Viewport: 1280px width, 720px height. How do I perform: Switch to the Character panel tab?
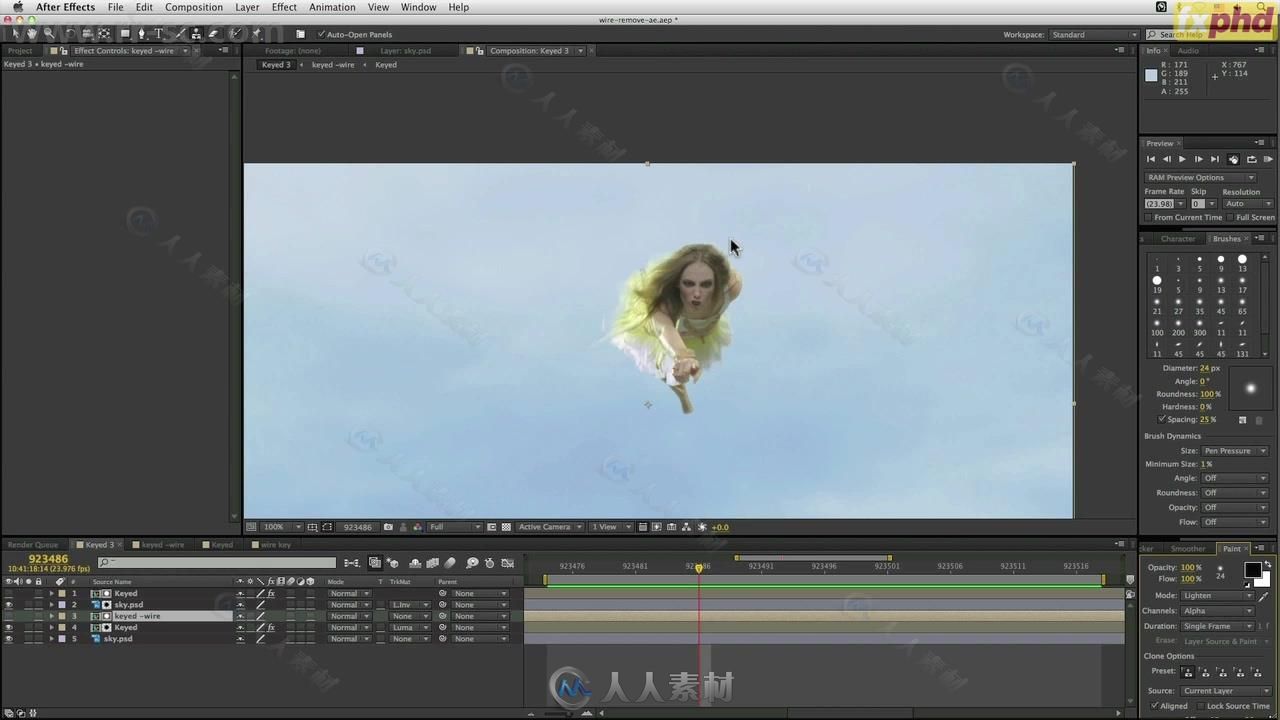click(x=1178, y=238)
